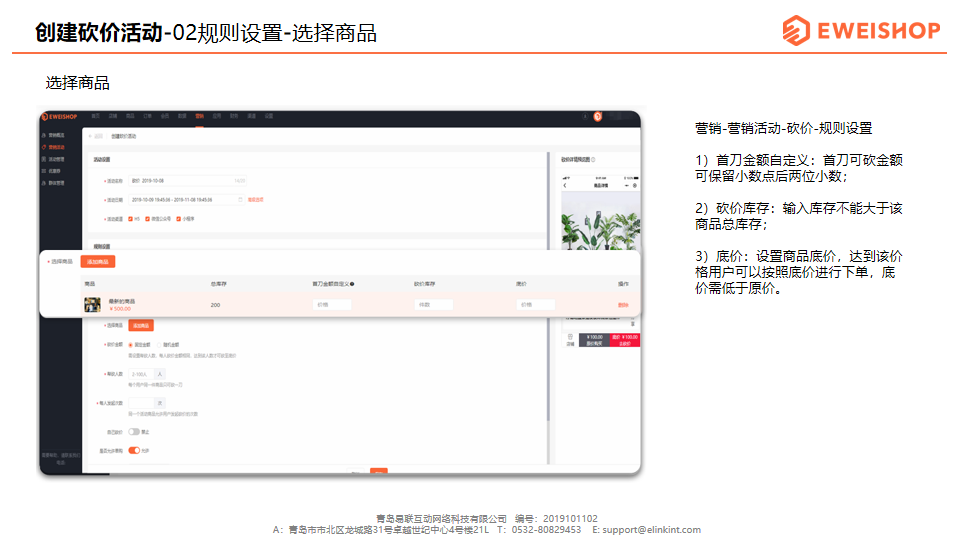Screen dimensions: 960x540
Task: Click the third sidebar item's icon
Action: pyautogui.click(x=44, y=159)
